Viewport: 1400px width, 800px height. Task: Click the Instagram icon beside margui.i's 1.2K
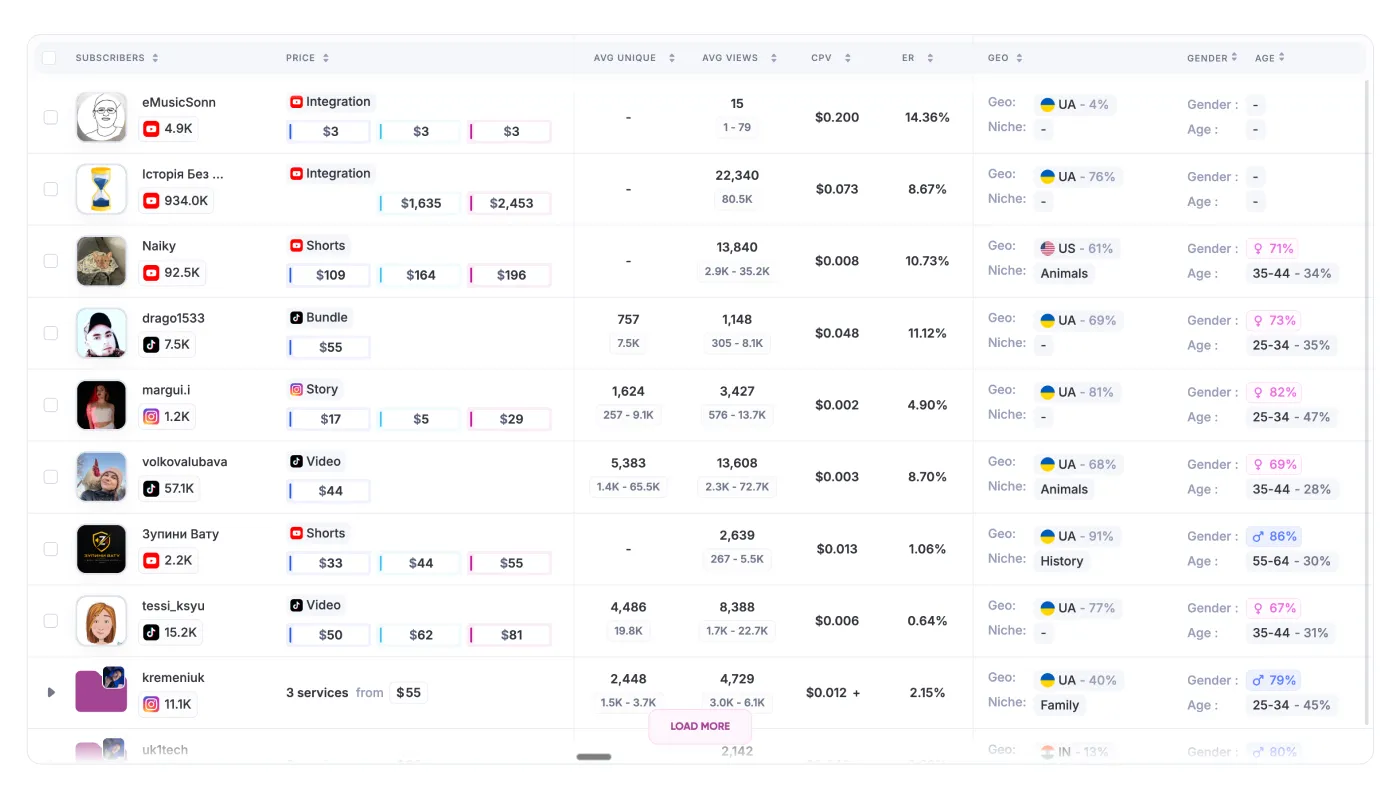click(151, 417)
